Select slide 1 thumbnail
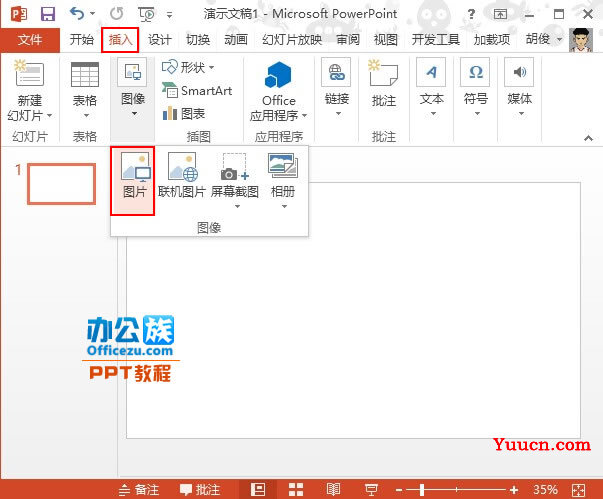 62,184
